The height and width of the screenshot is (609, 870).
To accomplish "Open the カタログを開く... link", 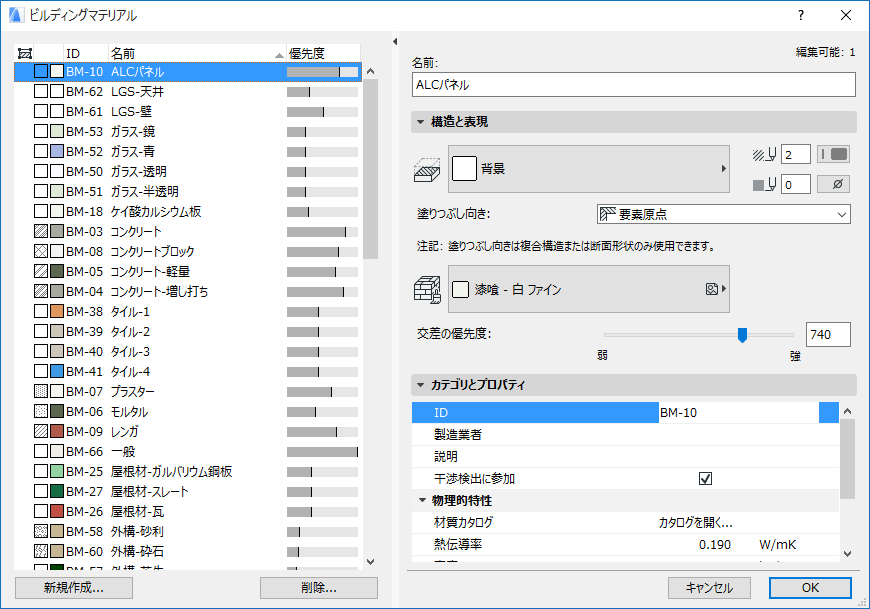I will coord(696,522).
